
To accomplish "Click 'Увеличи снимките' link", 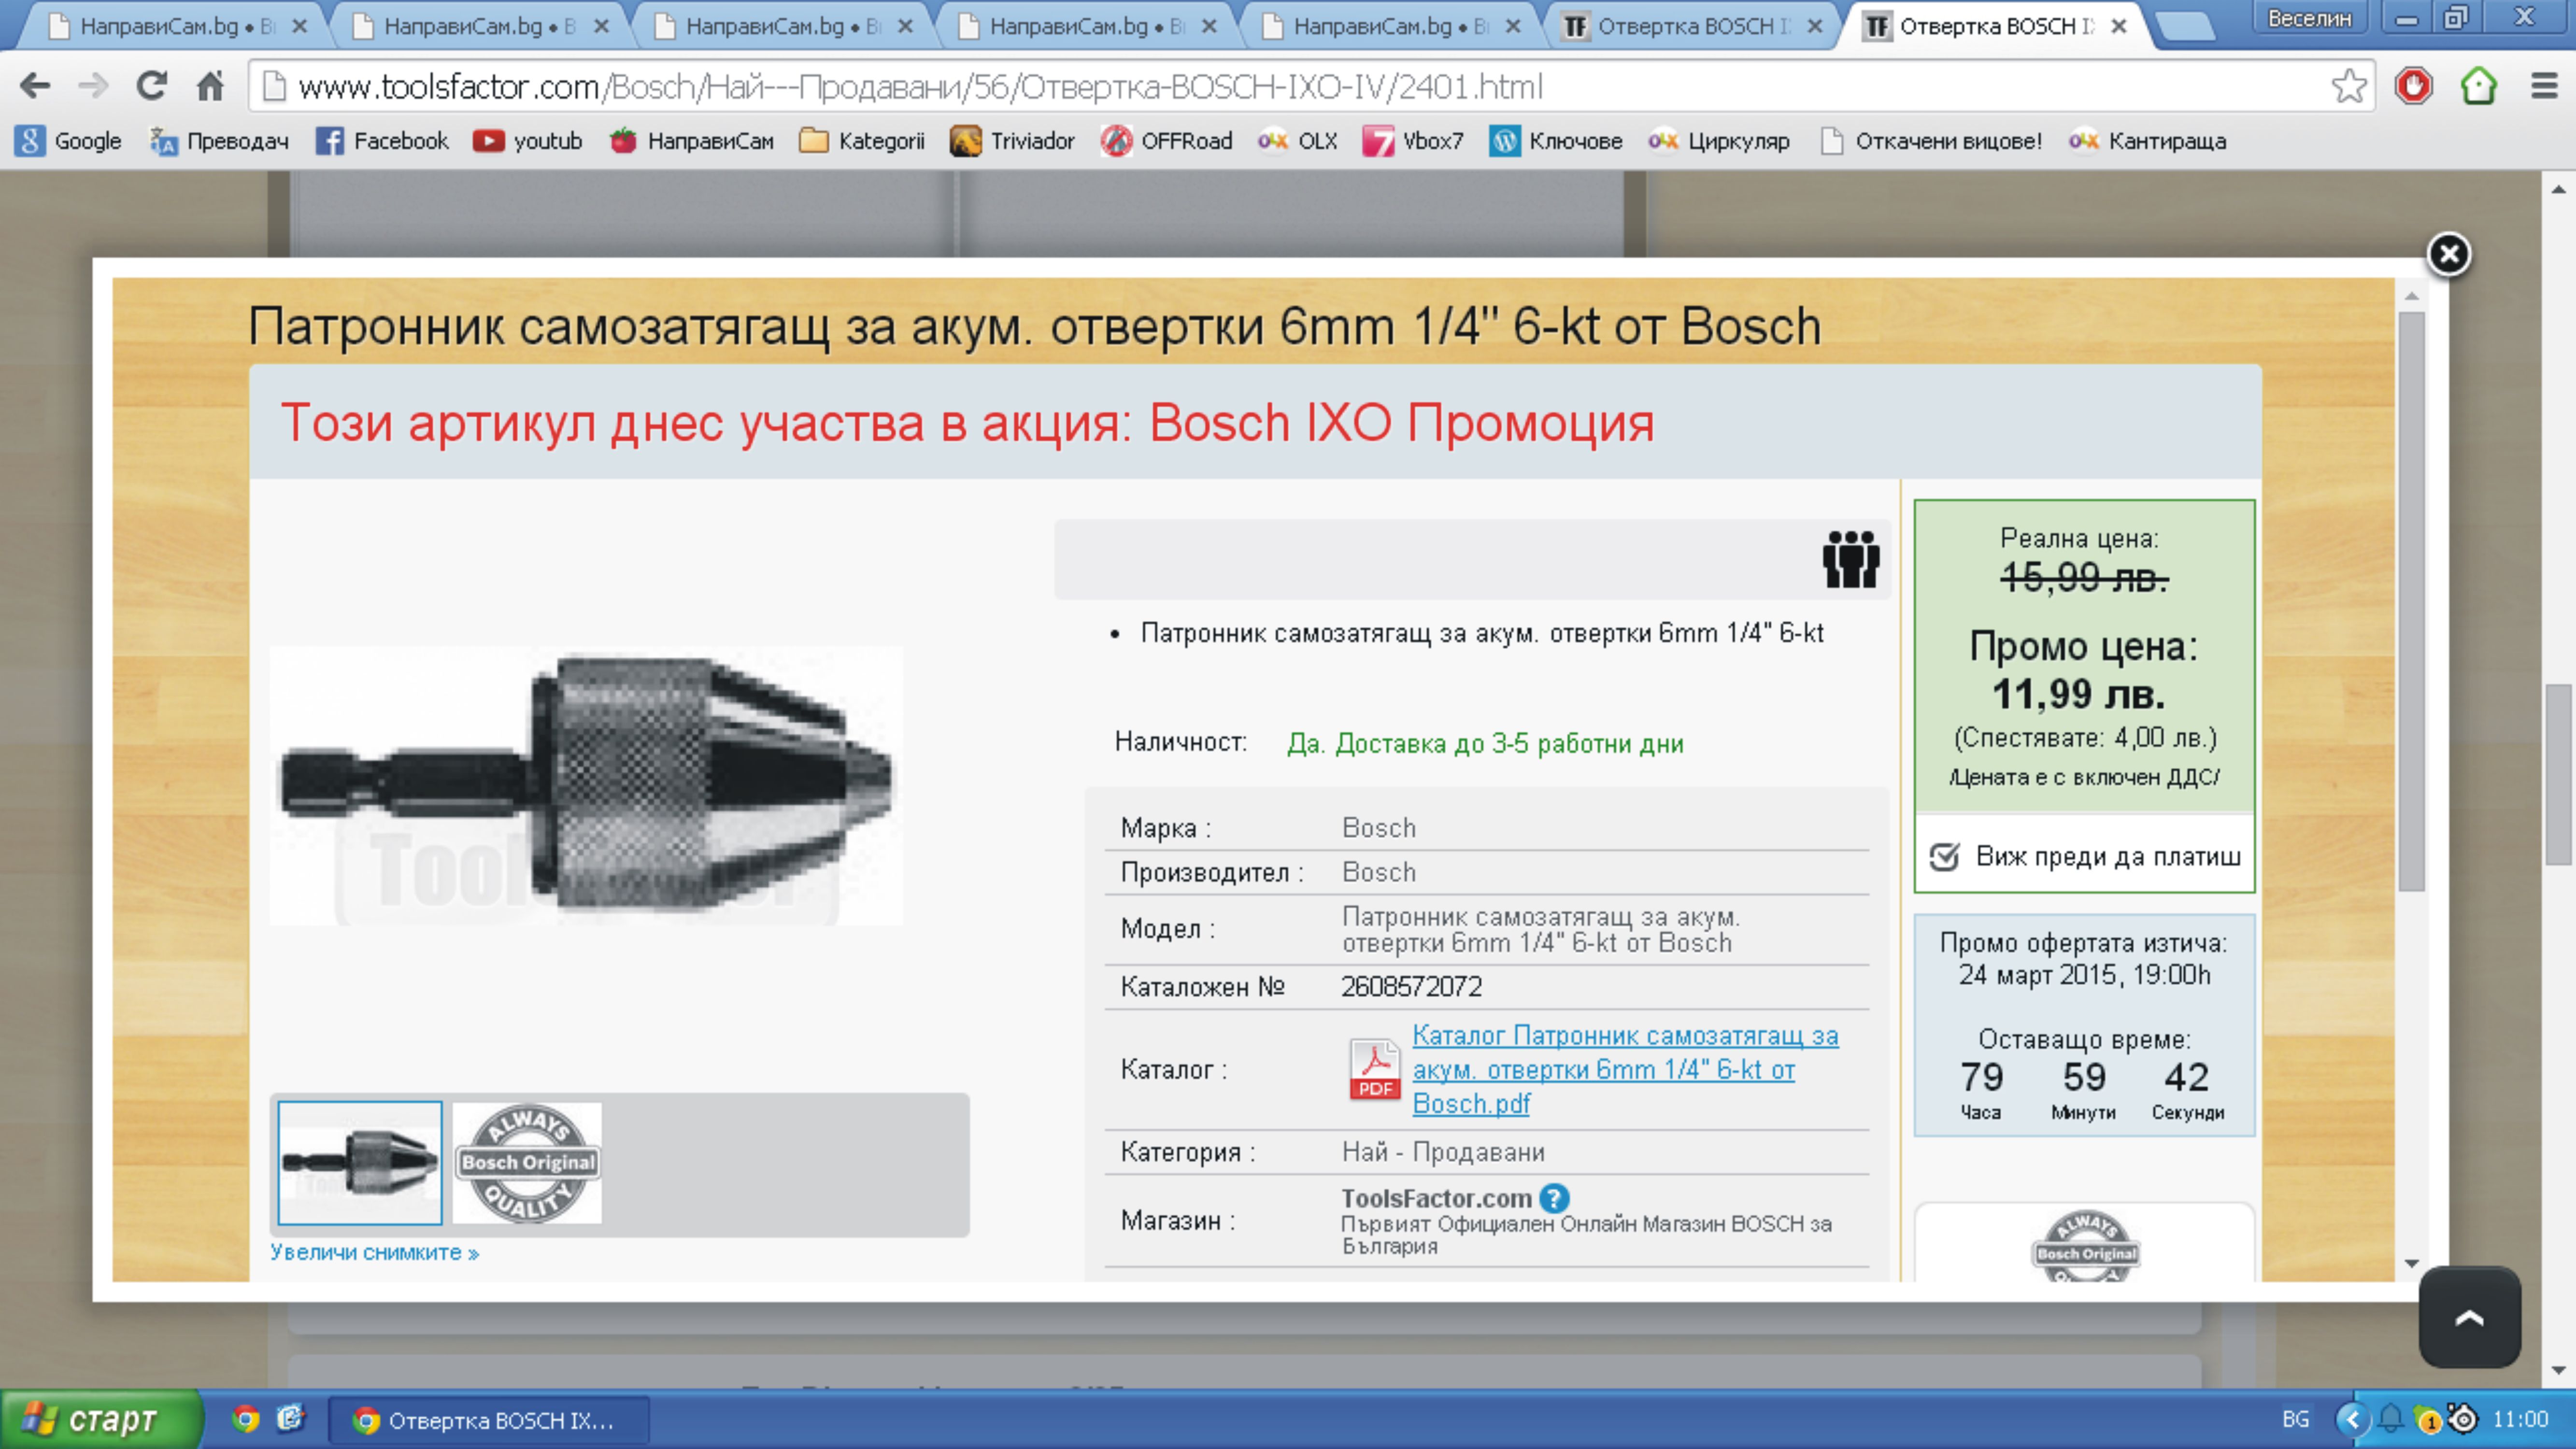I will (374, 1253).
